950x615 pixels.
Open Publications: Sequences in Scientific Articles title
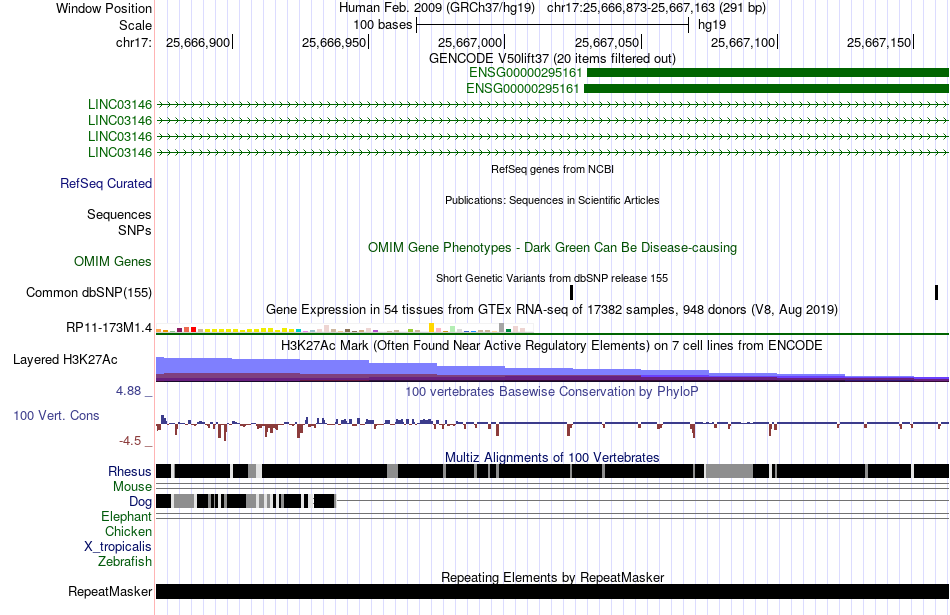pos(552,201)
